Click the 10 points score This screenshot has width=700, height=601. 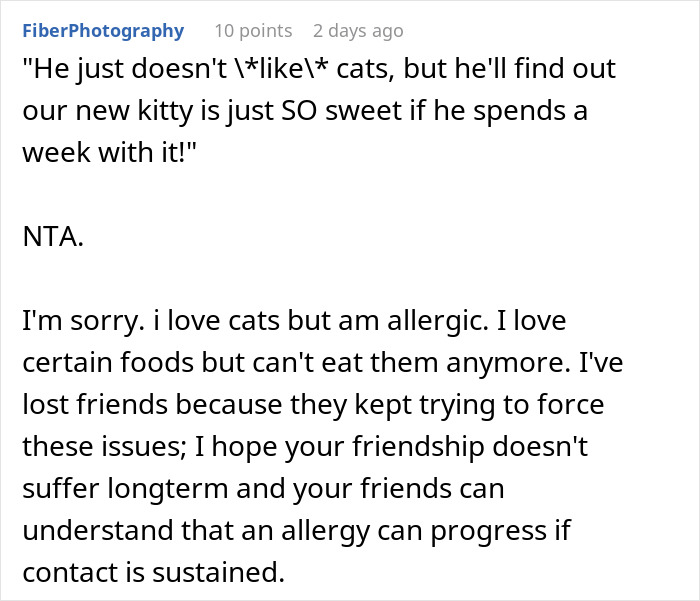click(x=253, y=31)
